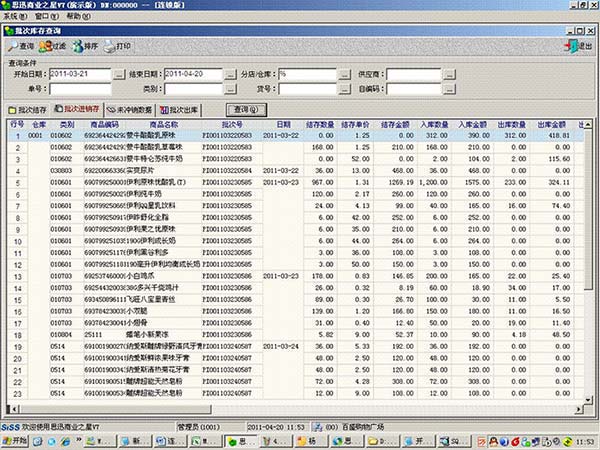Click the 批次号 column header

(x=232, y=124)
